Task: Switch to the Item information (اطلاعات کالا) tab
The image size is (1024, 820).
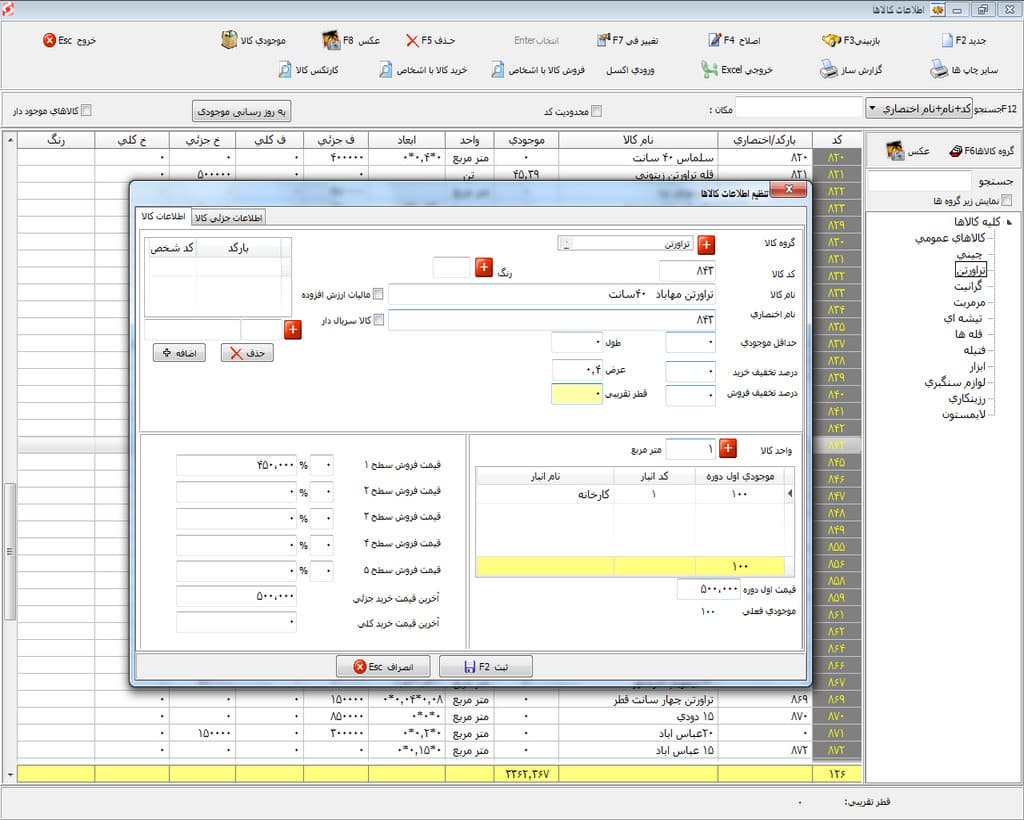Action: [x=163, y=216]
